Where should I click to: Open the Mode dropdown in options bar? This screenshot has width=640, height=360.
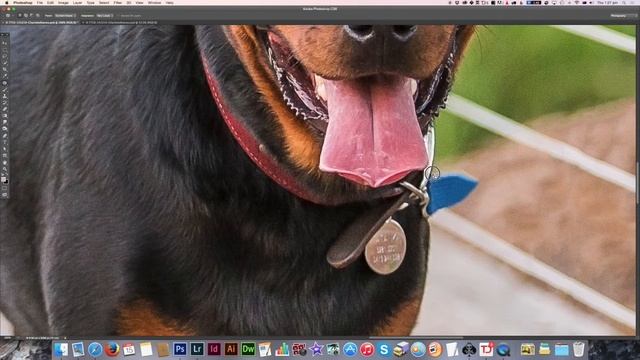click(x=65, y=16)
